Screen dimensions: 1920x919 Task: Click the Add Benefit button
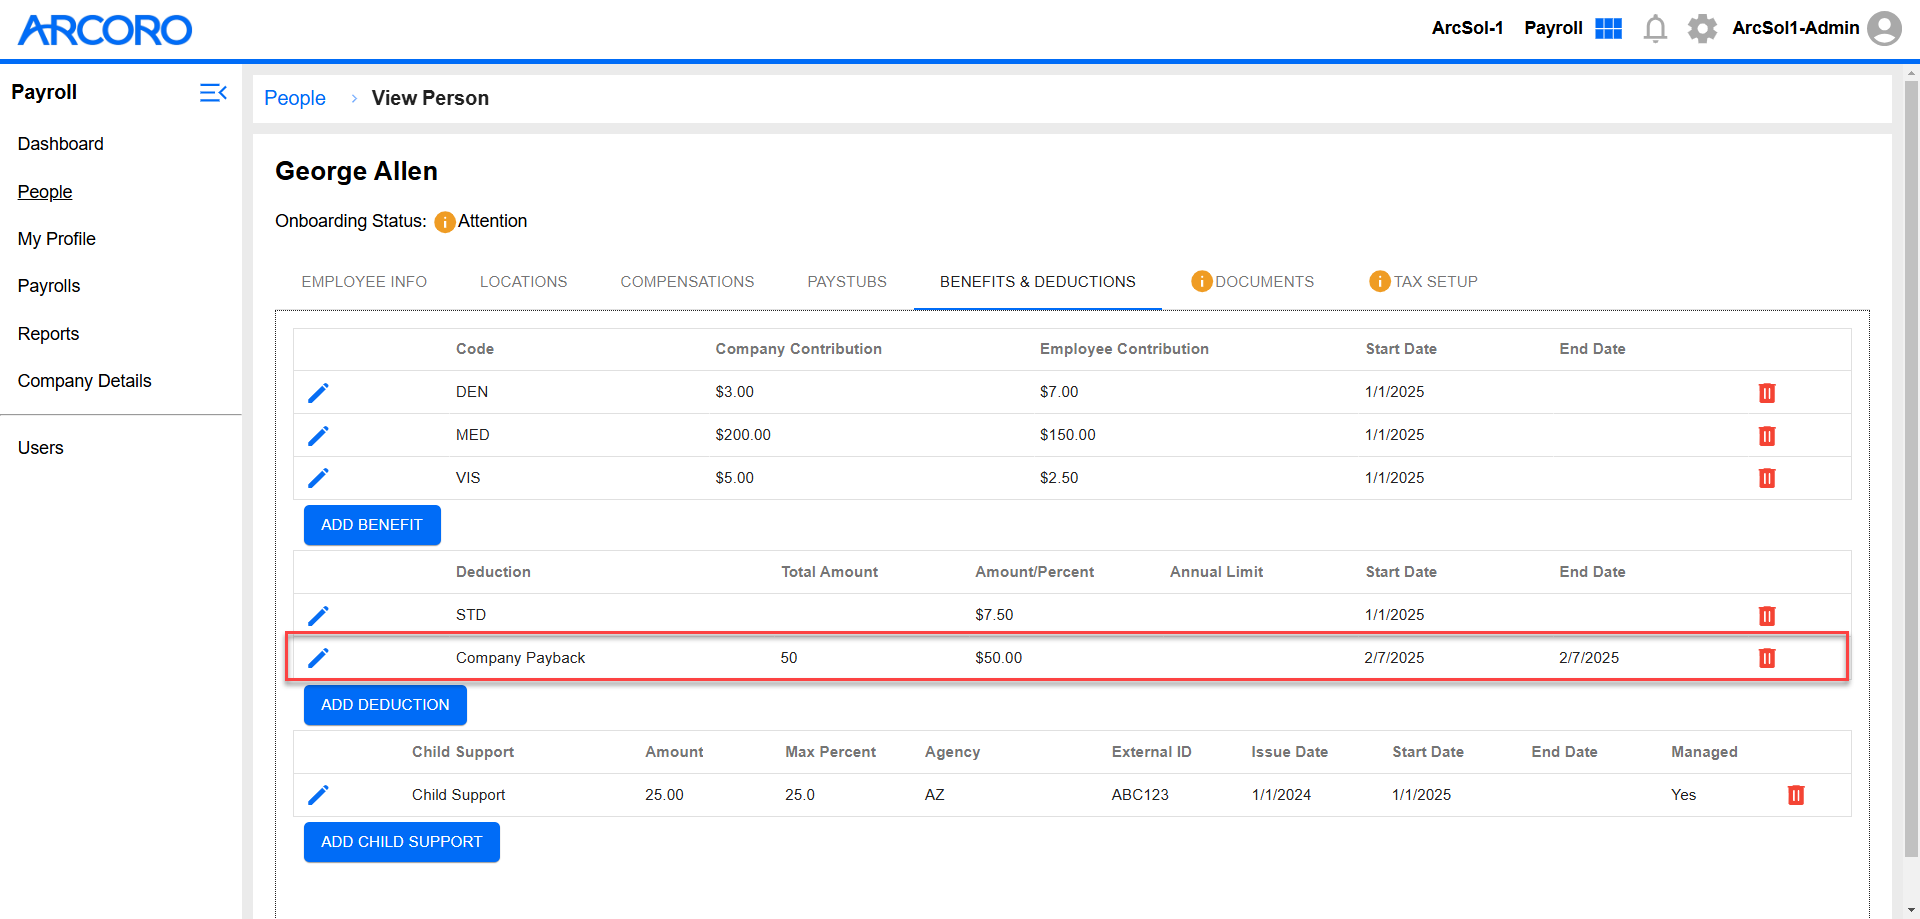(x=372, y=525)
